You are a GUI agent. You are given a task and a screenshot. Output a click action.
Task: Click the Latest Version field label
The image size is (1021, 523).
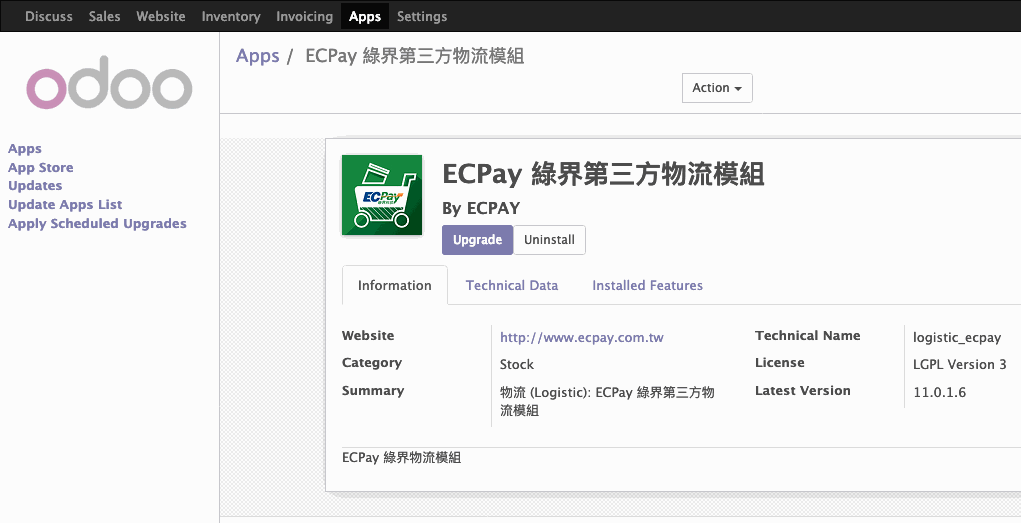pyautogui.click(x=802, y=391)
